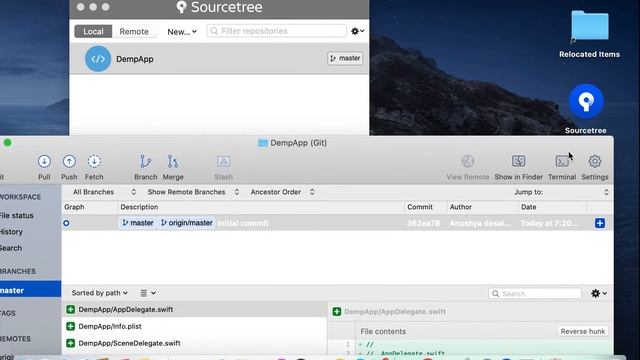Click green plus icon beside AppDelegate.swift

tap(70, 309)
